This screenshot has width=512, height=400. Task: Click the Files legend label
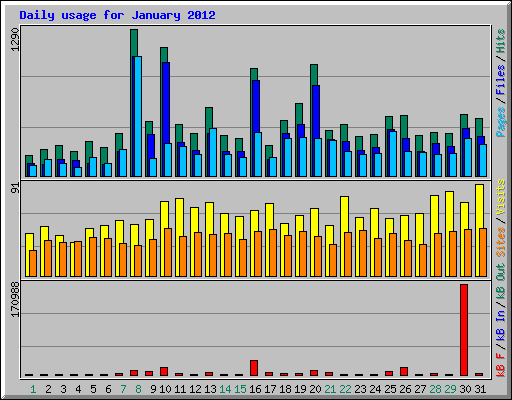coord(501,80)
